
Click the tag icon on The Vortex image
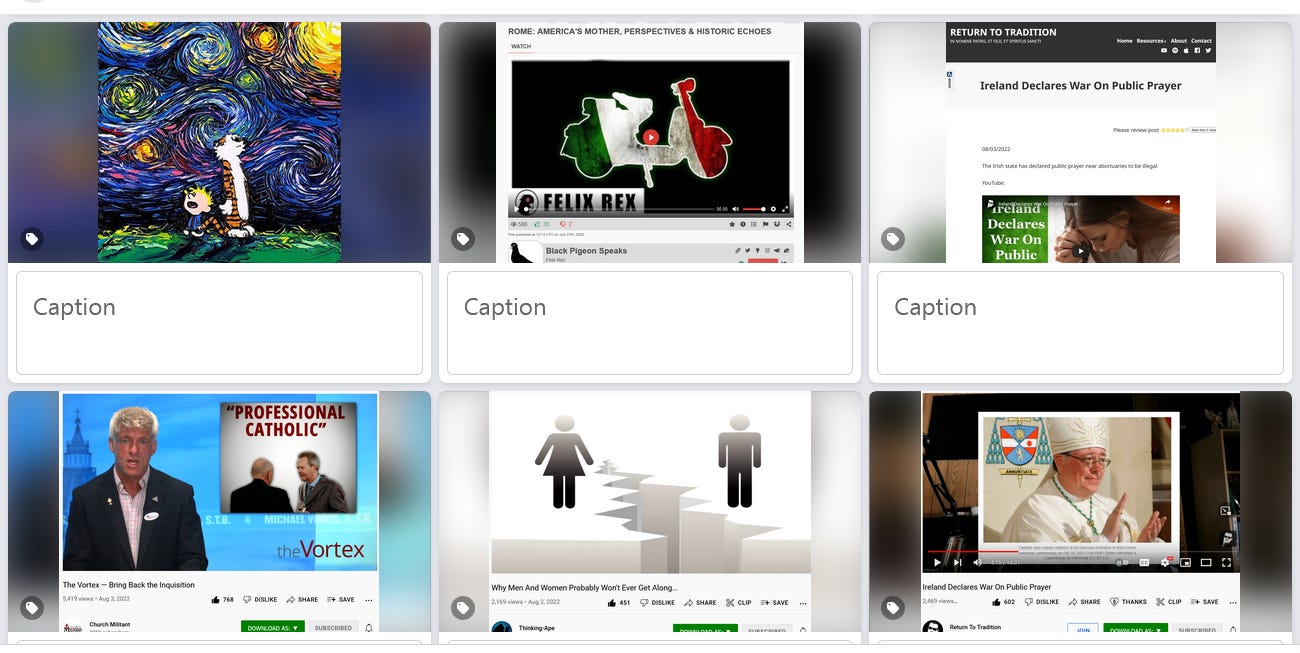tap(32, 608)
